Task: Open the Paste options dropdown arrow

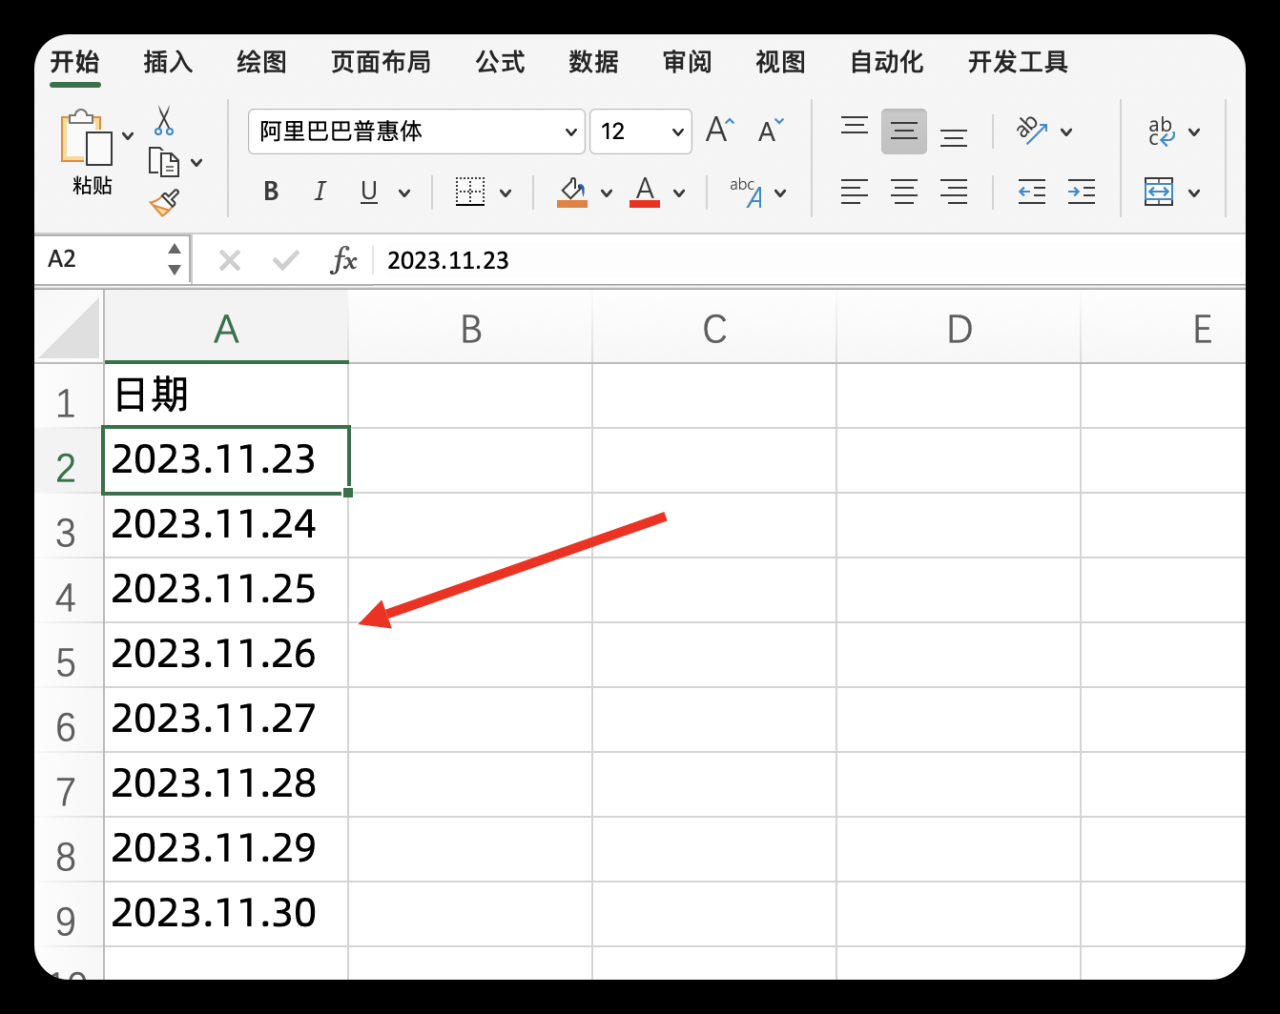Action: (x=128, y=135)
